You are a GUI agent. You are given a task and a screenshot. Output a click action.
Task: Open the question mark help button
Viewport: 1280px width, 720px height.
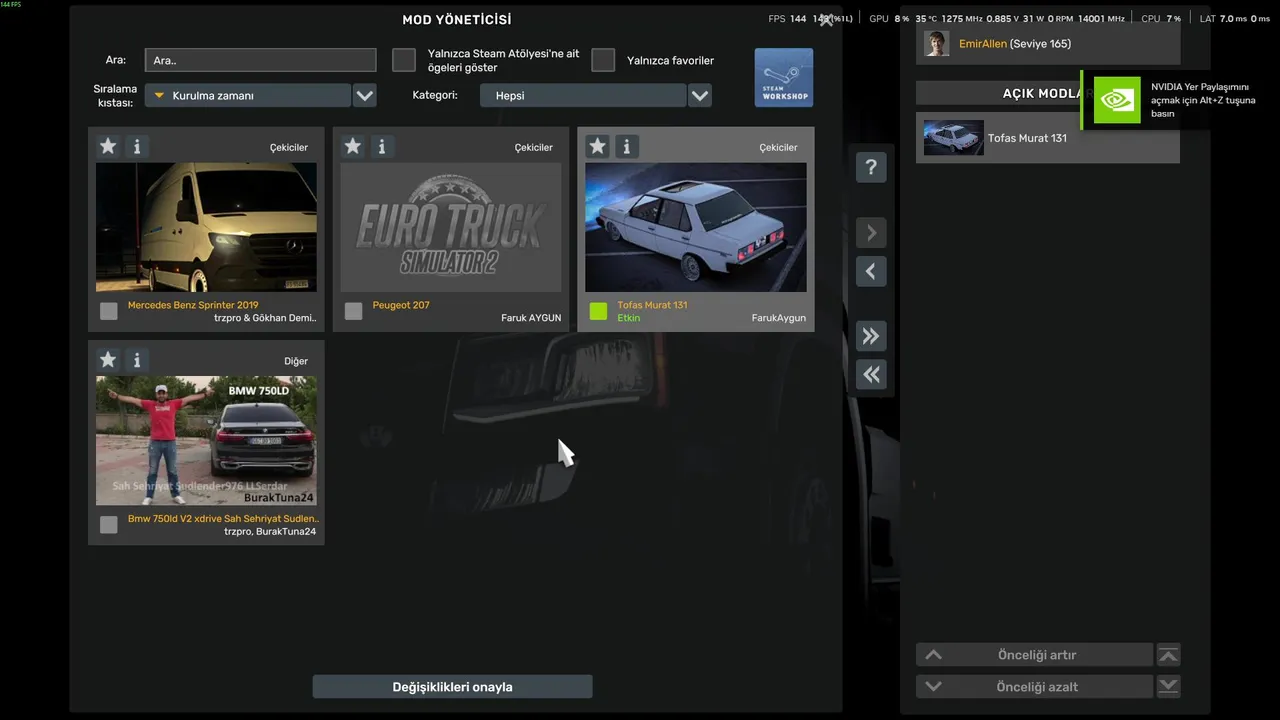(871, 167)
